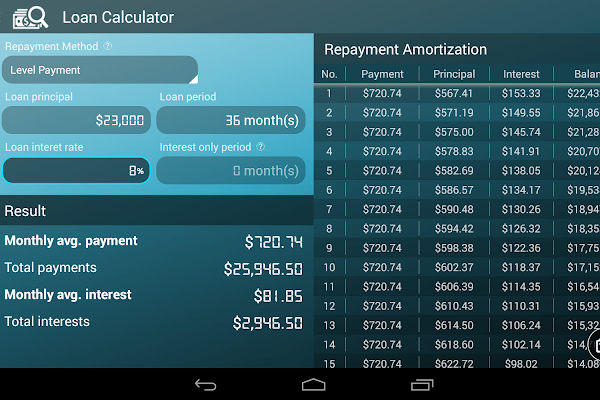The image size is (600, 400).
Task: Edit the Loan principal field $23,000
Action: [76, 120]
